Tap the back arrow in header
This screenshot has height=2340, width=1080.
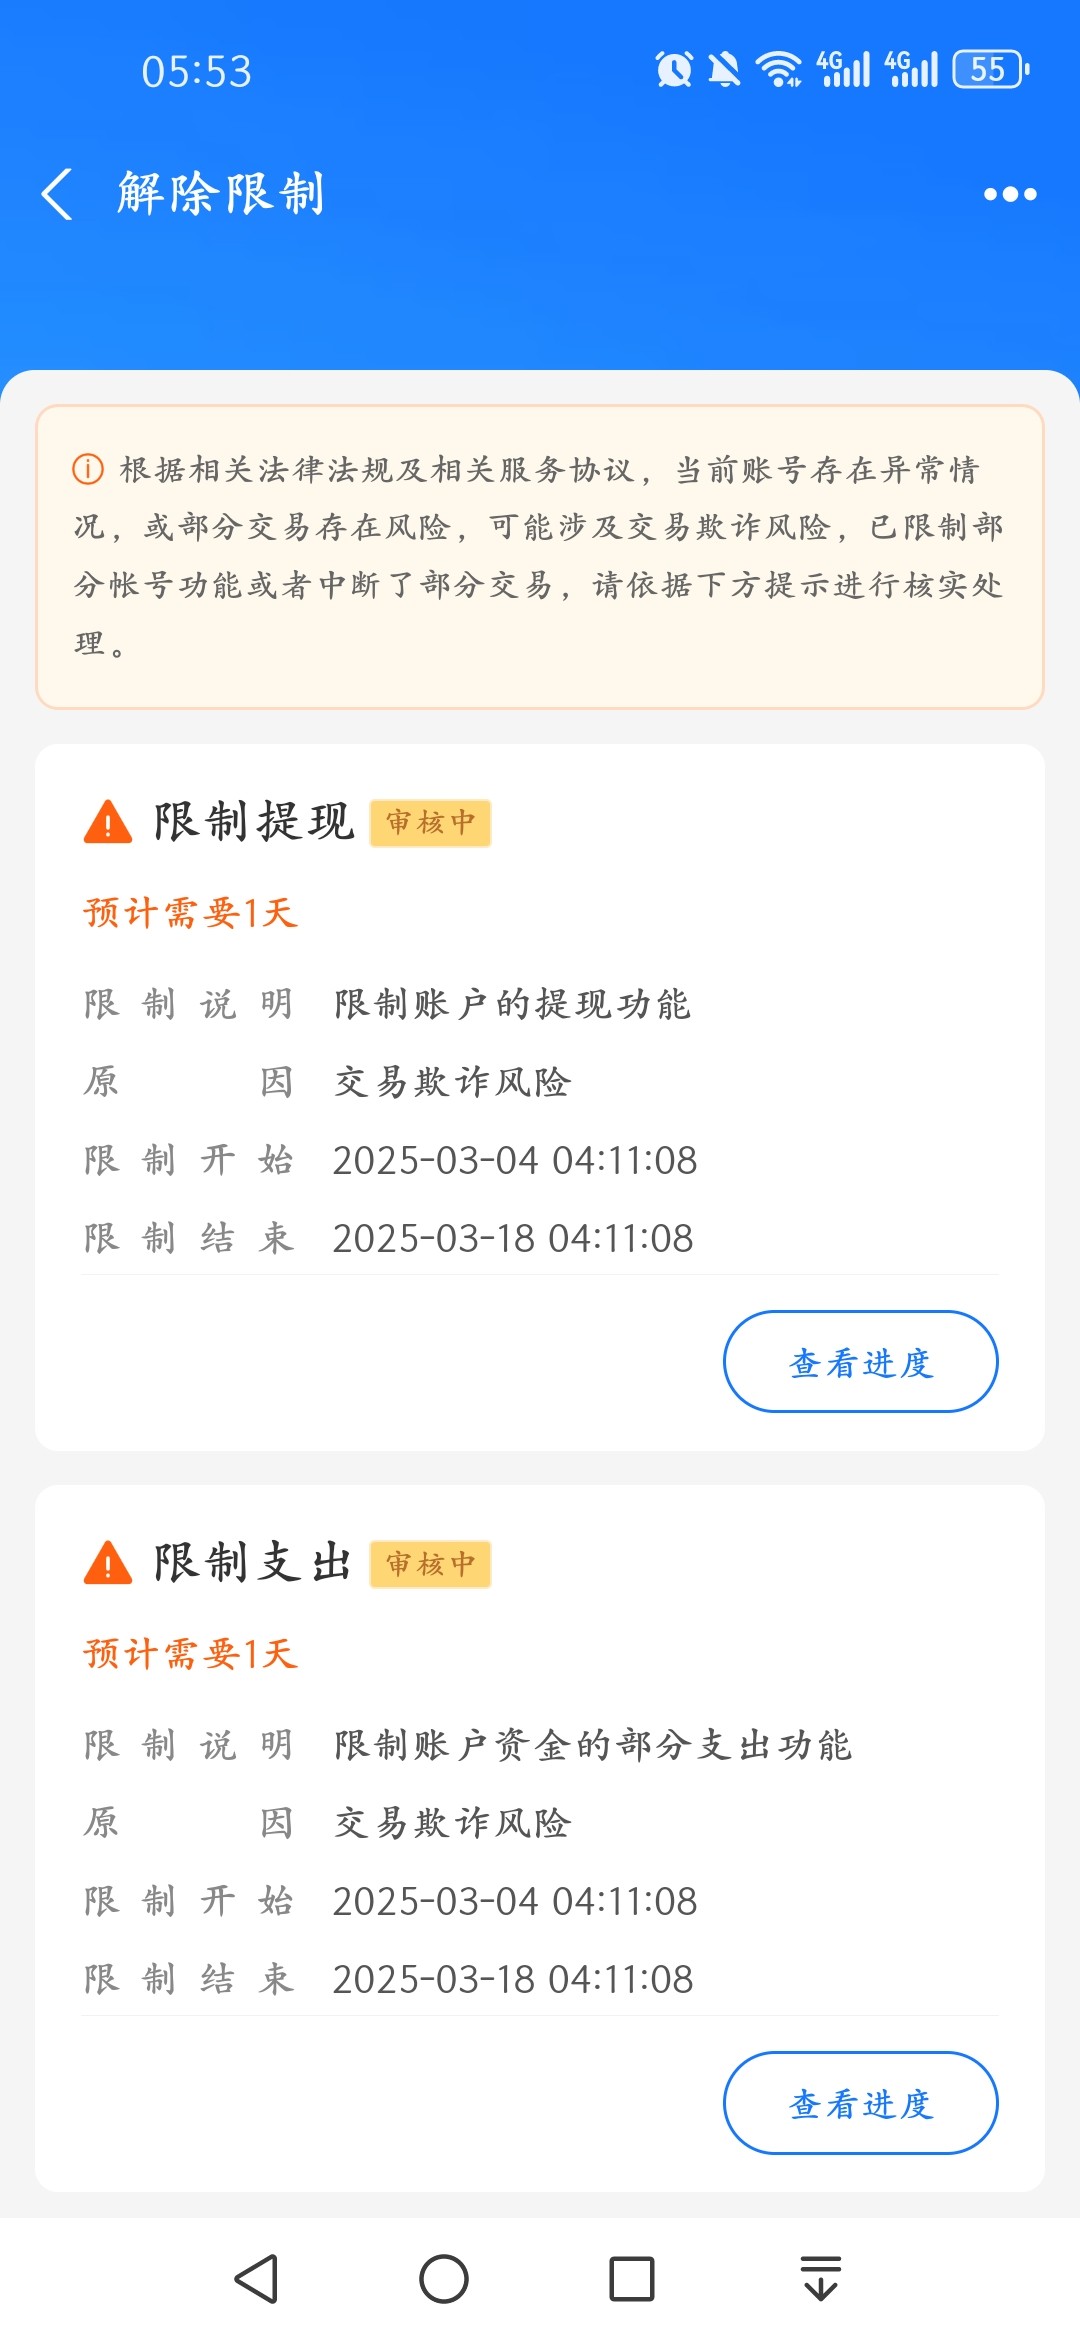point(58,193)
